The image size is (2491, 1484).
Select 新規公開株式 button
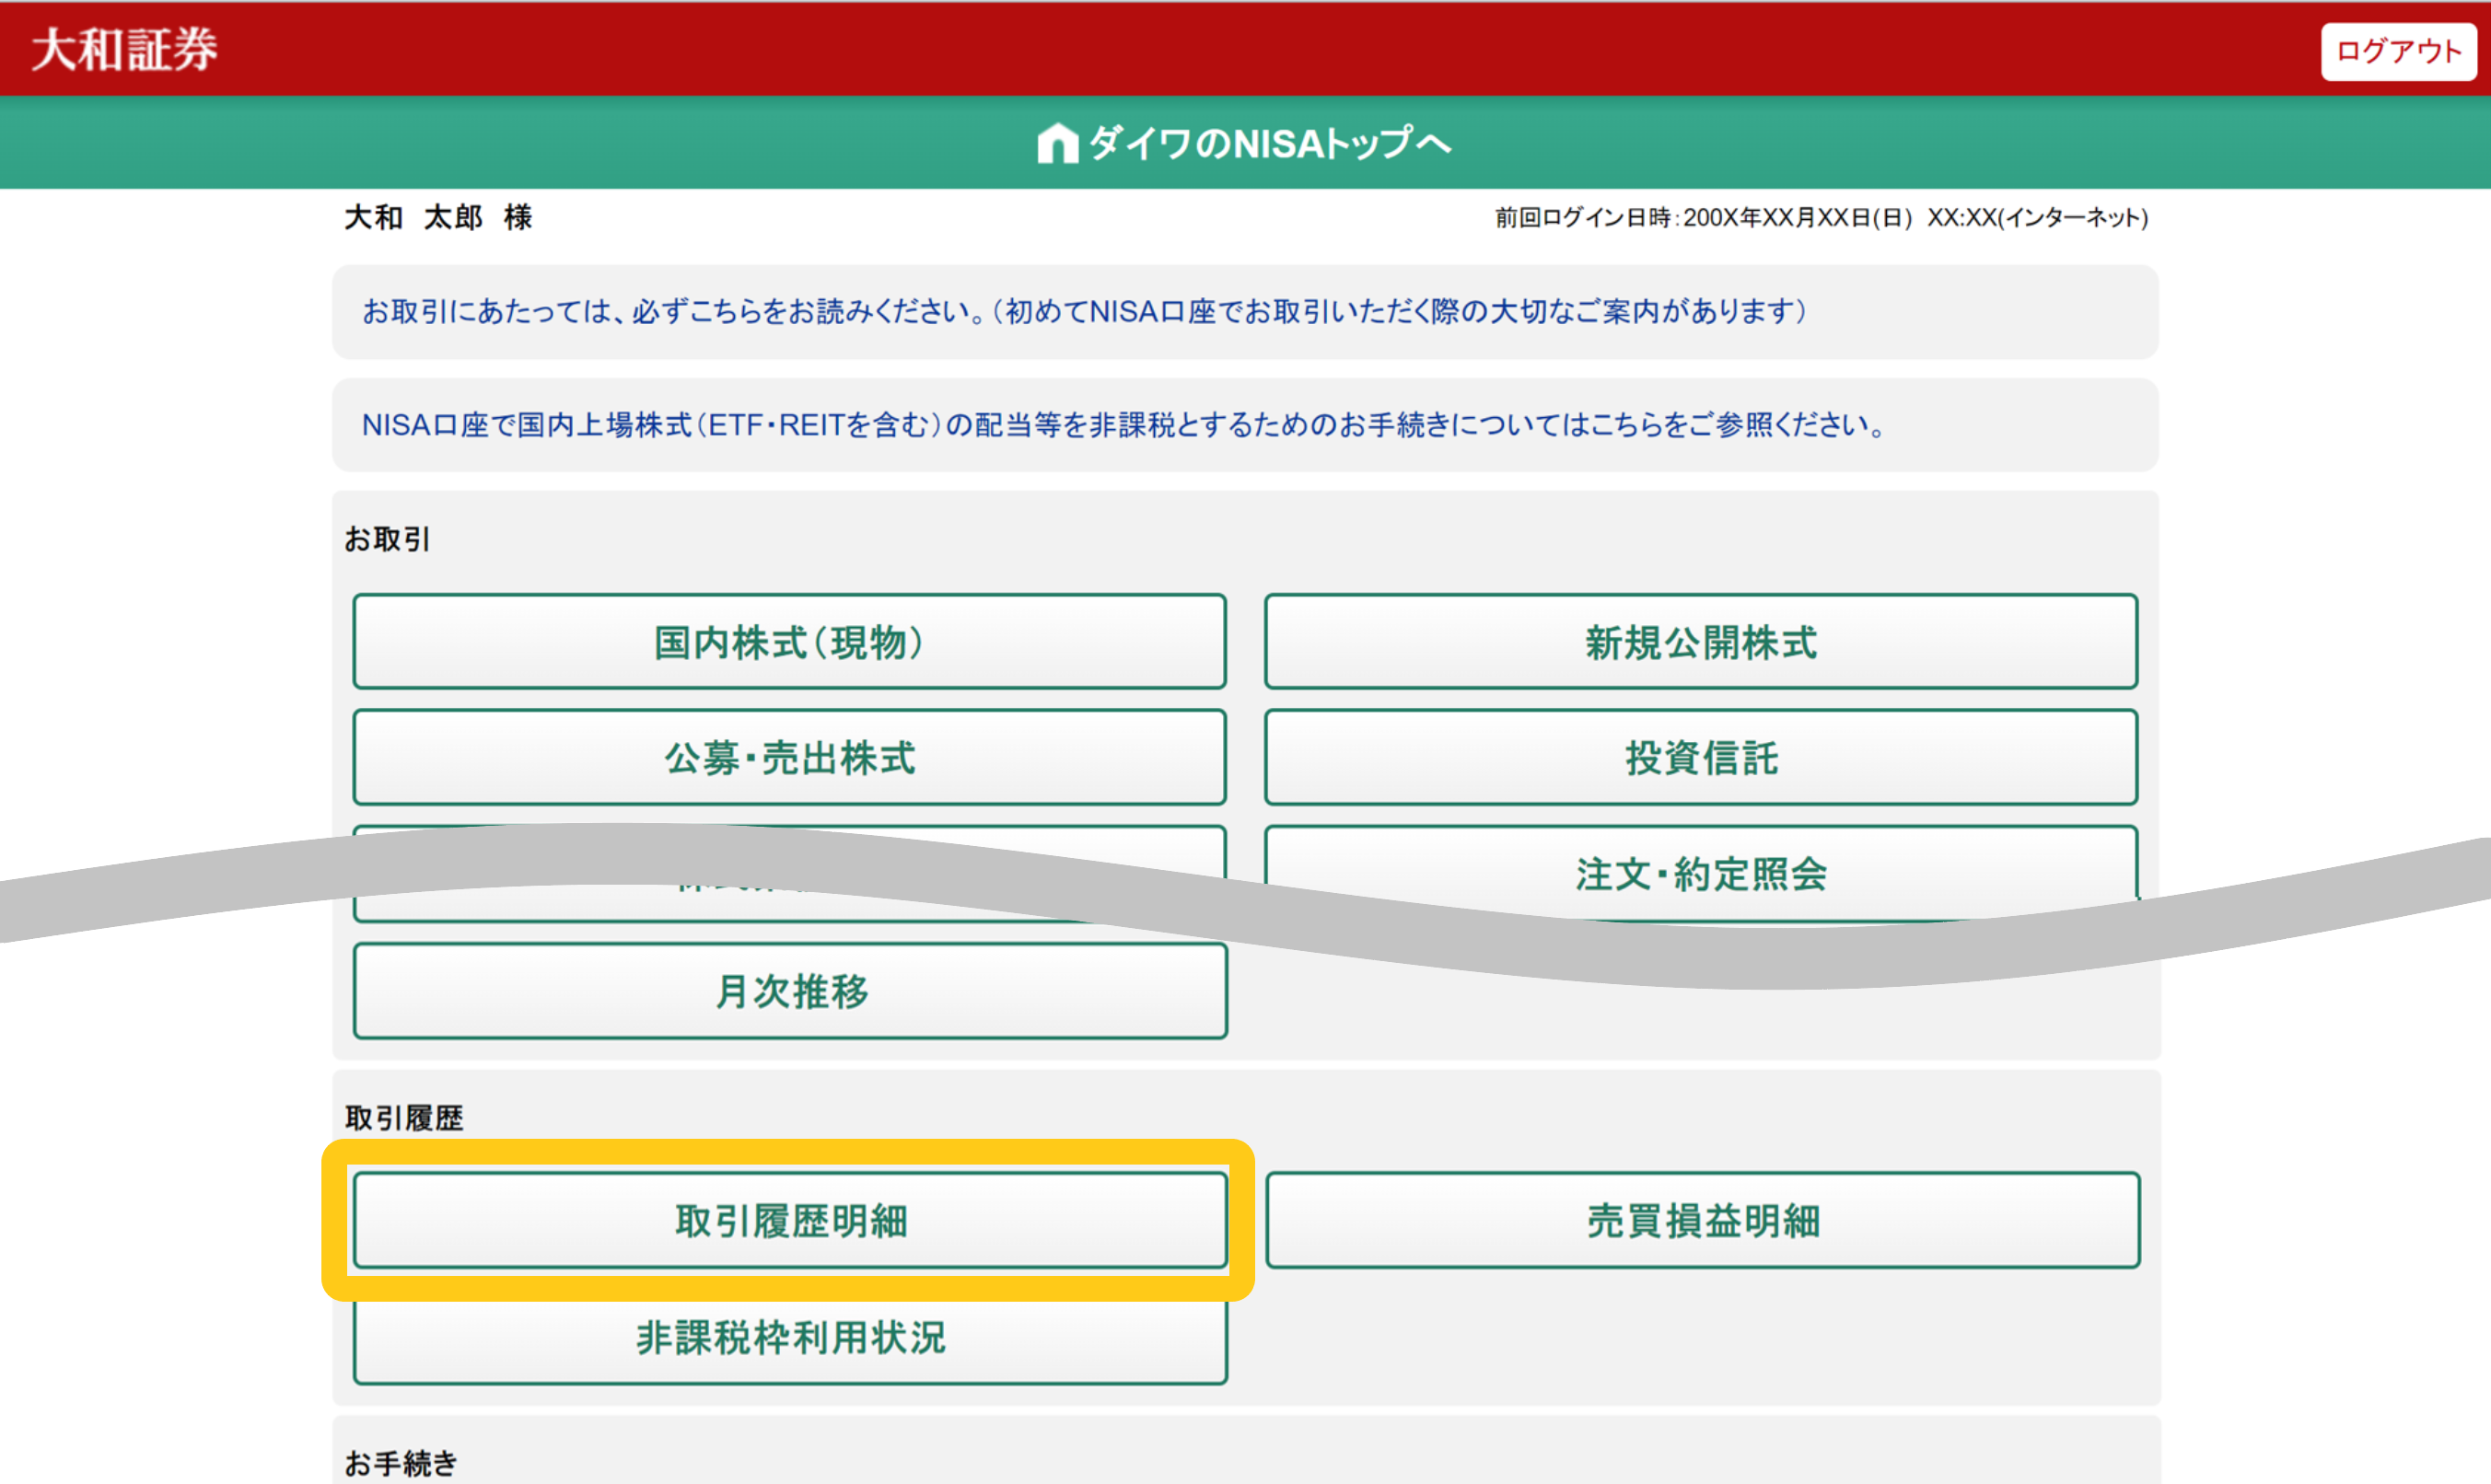coord(1701,642)
